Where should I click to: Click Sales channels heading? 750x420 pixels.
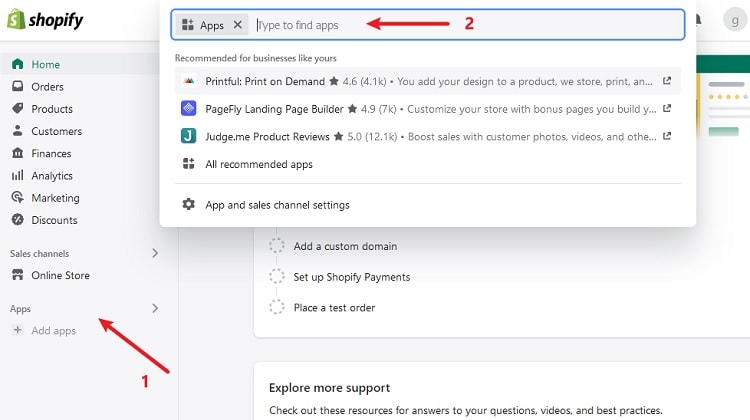(x=39, y=254)
